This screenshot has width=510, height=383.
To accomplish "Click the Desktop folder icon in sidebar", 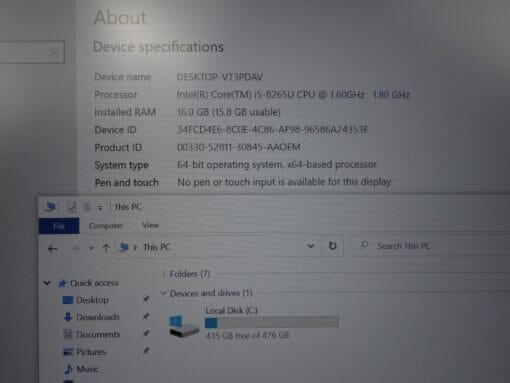I will coord(68,300).
